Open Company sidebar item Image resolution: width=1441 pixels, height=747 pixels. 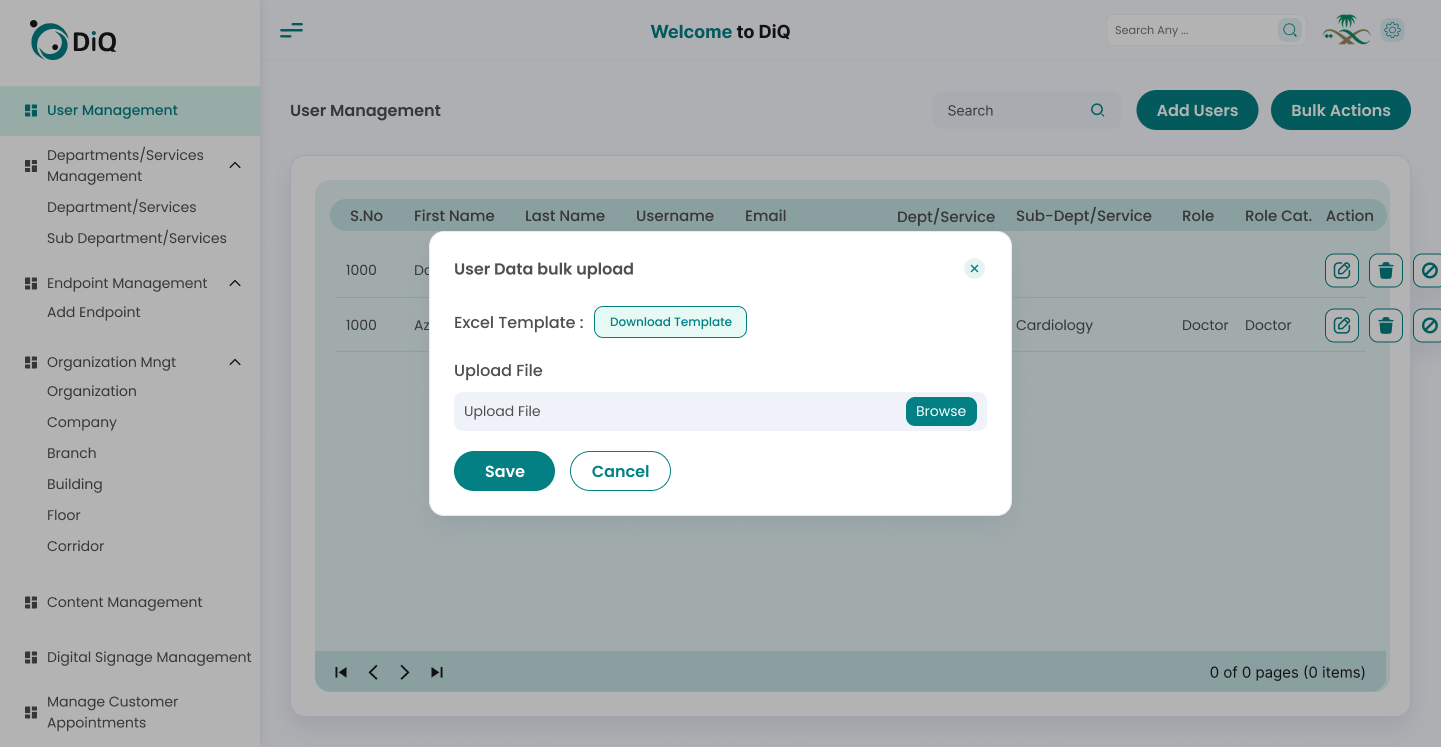[82, 422]
